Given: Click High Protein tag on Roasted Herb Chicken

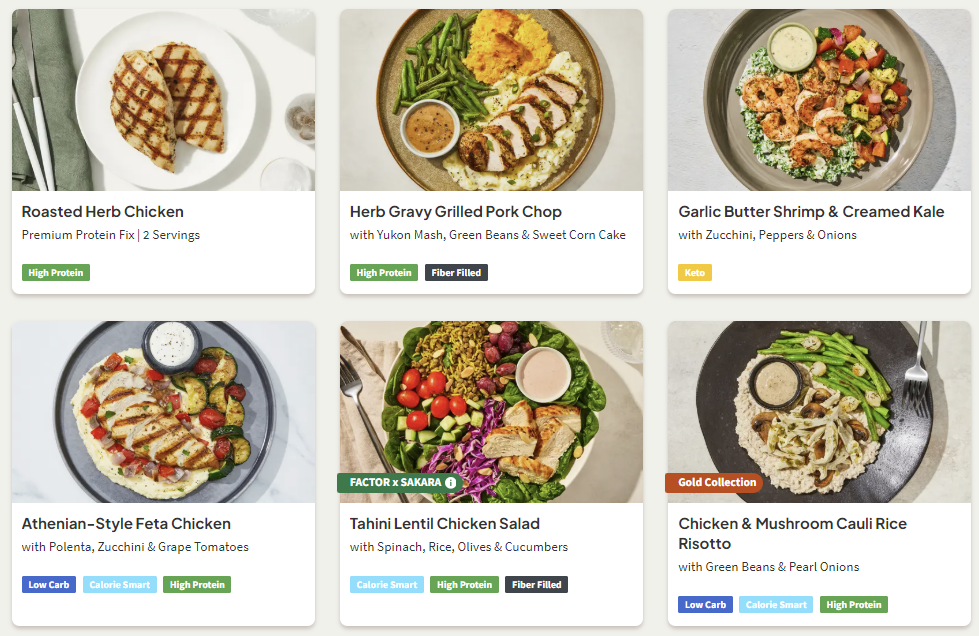Looking at the screenshot, I should click(x=56, y=273).
